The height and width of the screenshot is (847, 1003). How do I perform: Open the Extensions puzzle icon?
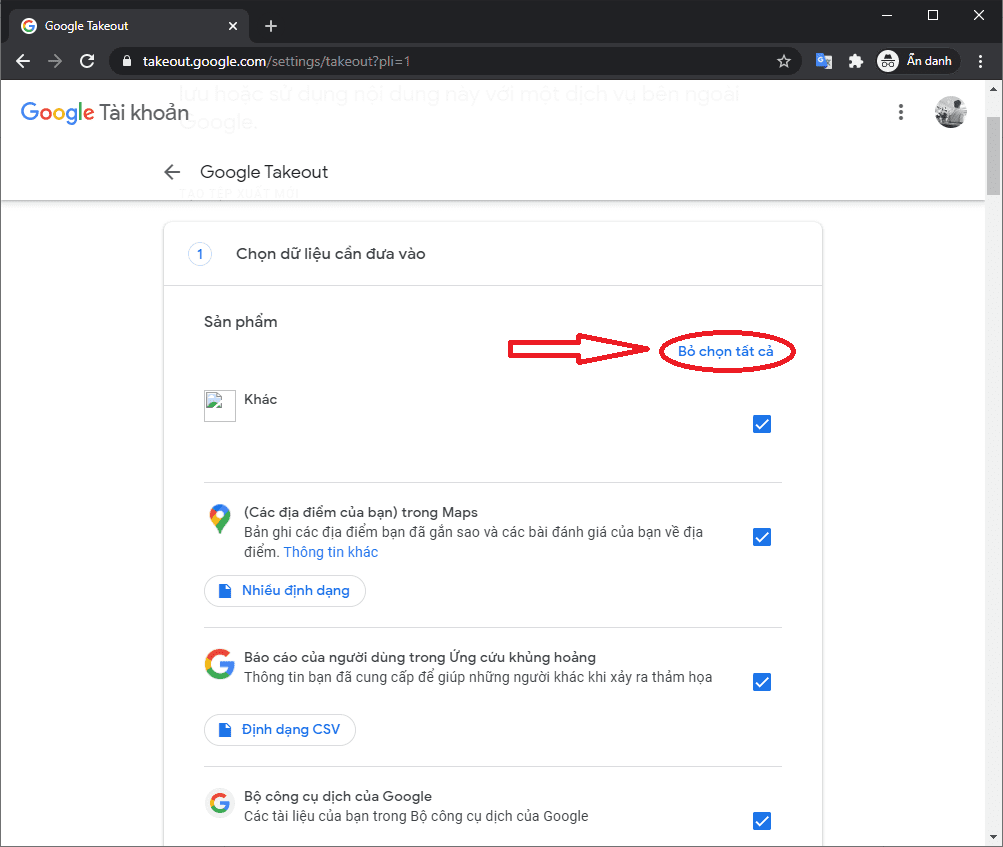tap(855, 61)
